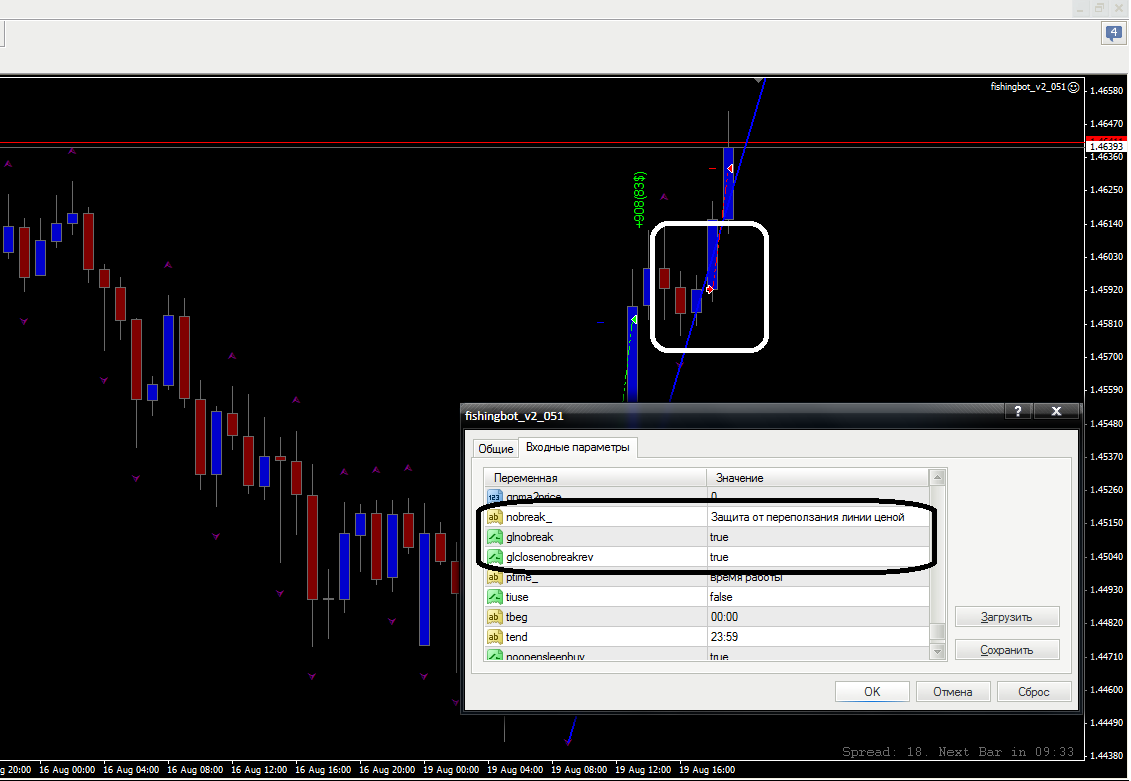Select the tend value 23:59

(724, 637)
